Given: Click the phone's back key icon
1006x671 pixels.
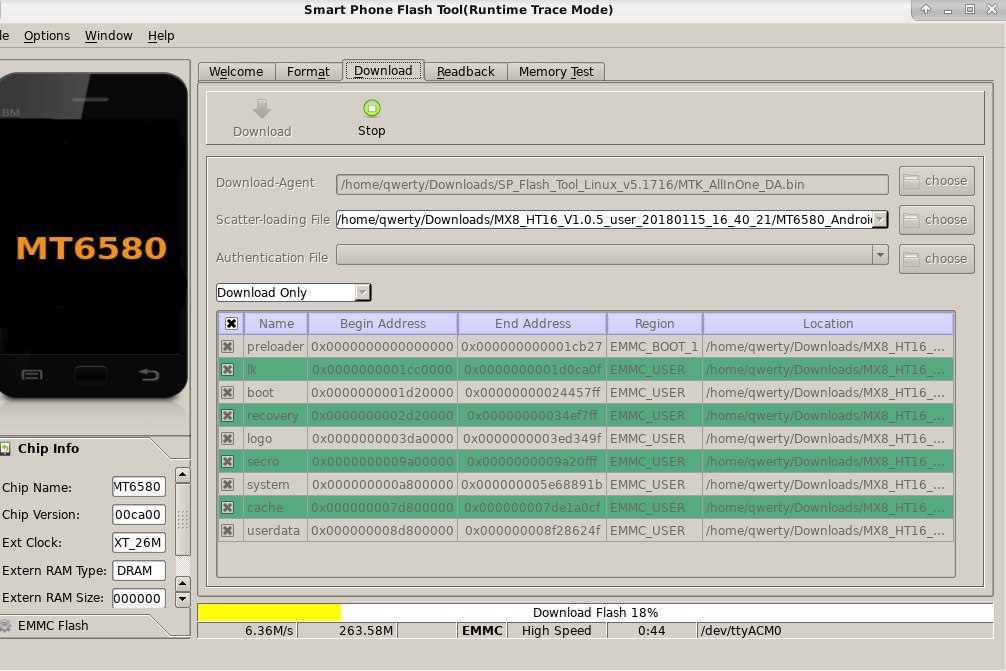Looking at the screenshot, I should coord(149,374).
